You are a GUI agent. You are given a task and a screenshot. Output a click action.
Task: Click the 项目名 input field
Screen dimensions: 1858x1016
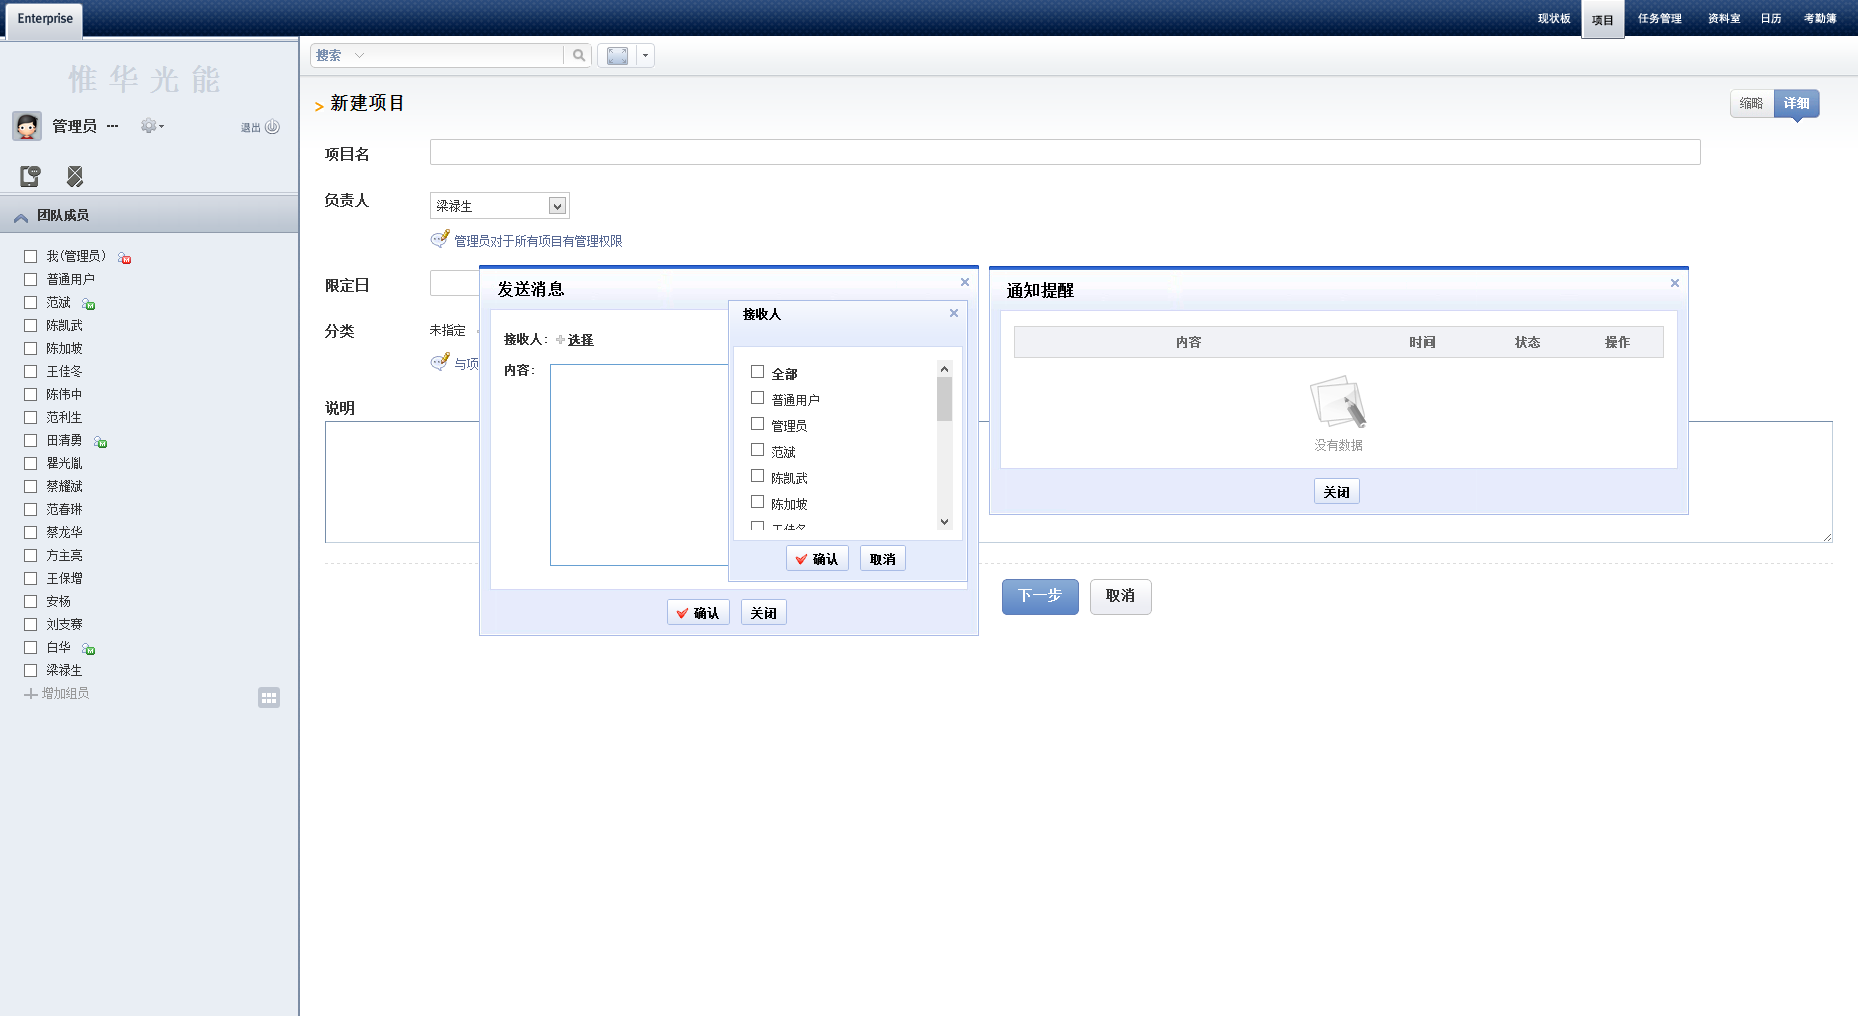click(1064, 152)
